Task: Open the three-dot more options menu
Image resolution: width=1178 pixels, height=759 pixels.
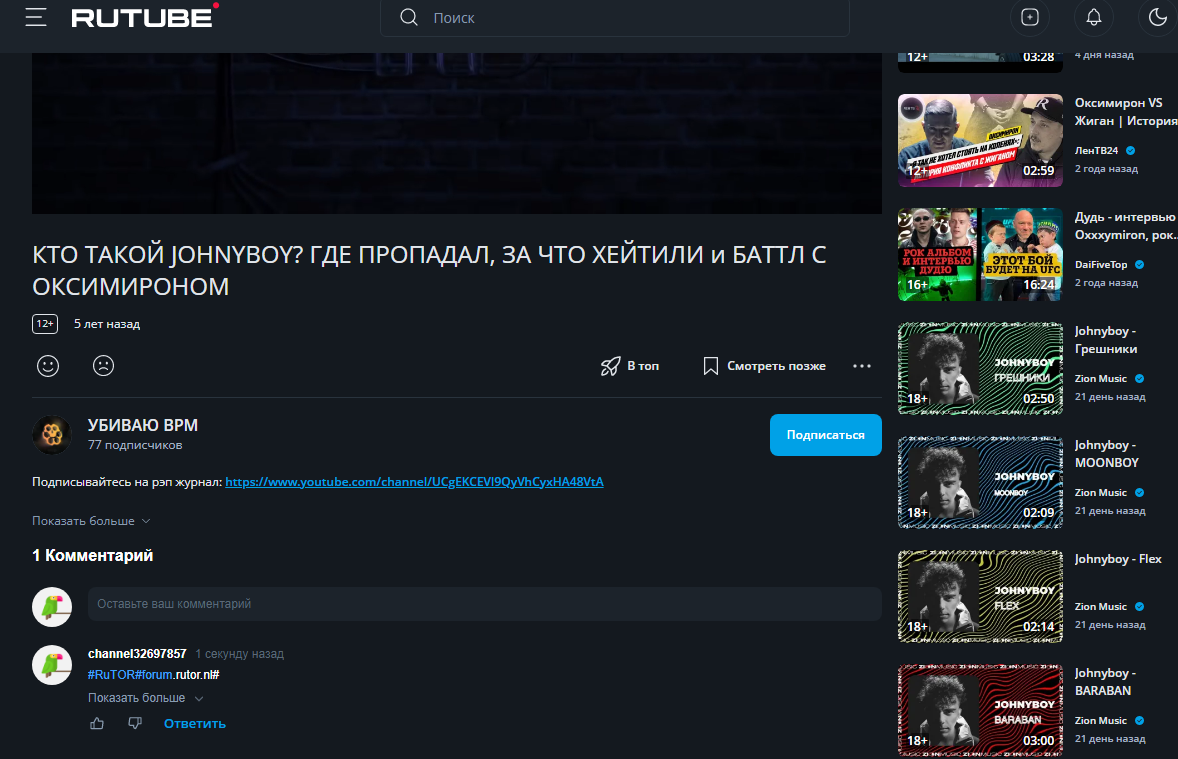Action: [x=862, y=366]
